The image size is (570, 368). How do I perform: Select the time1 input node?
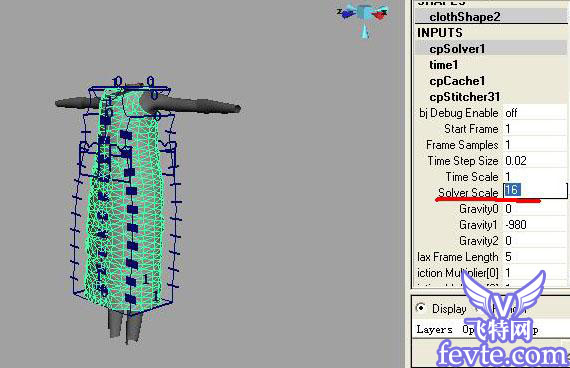pyautogui.click(x=443, y=65)
